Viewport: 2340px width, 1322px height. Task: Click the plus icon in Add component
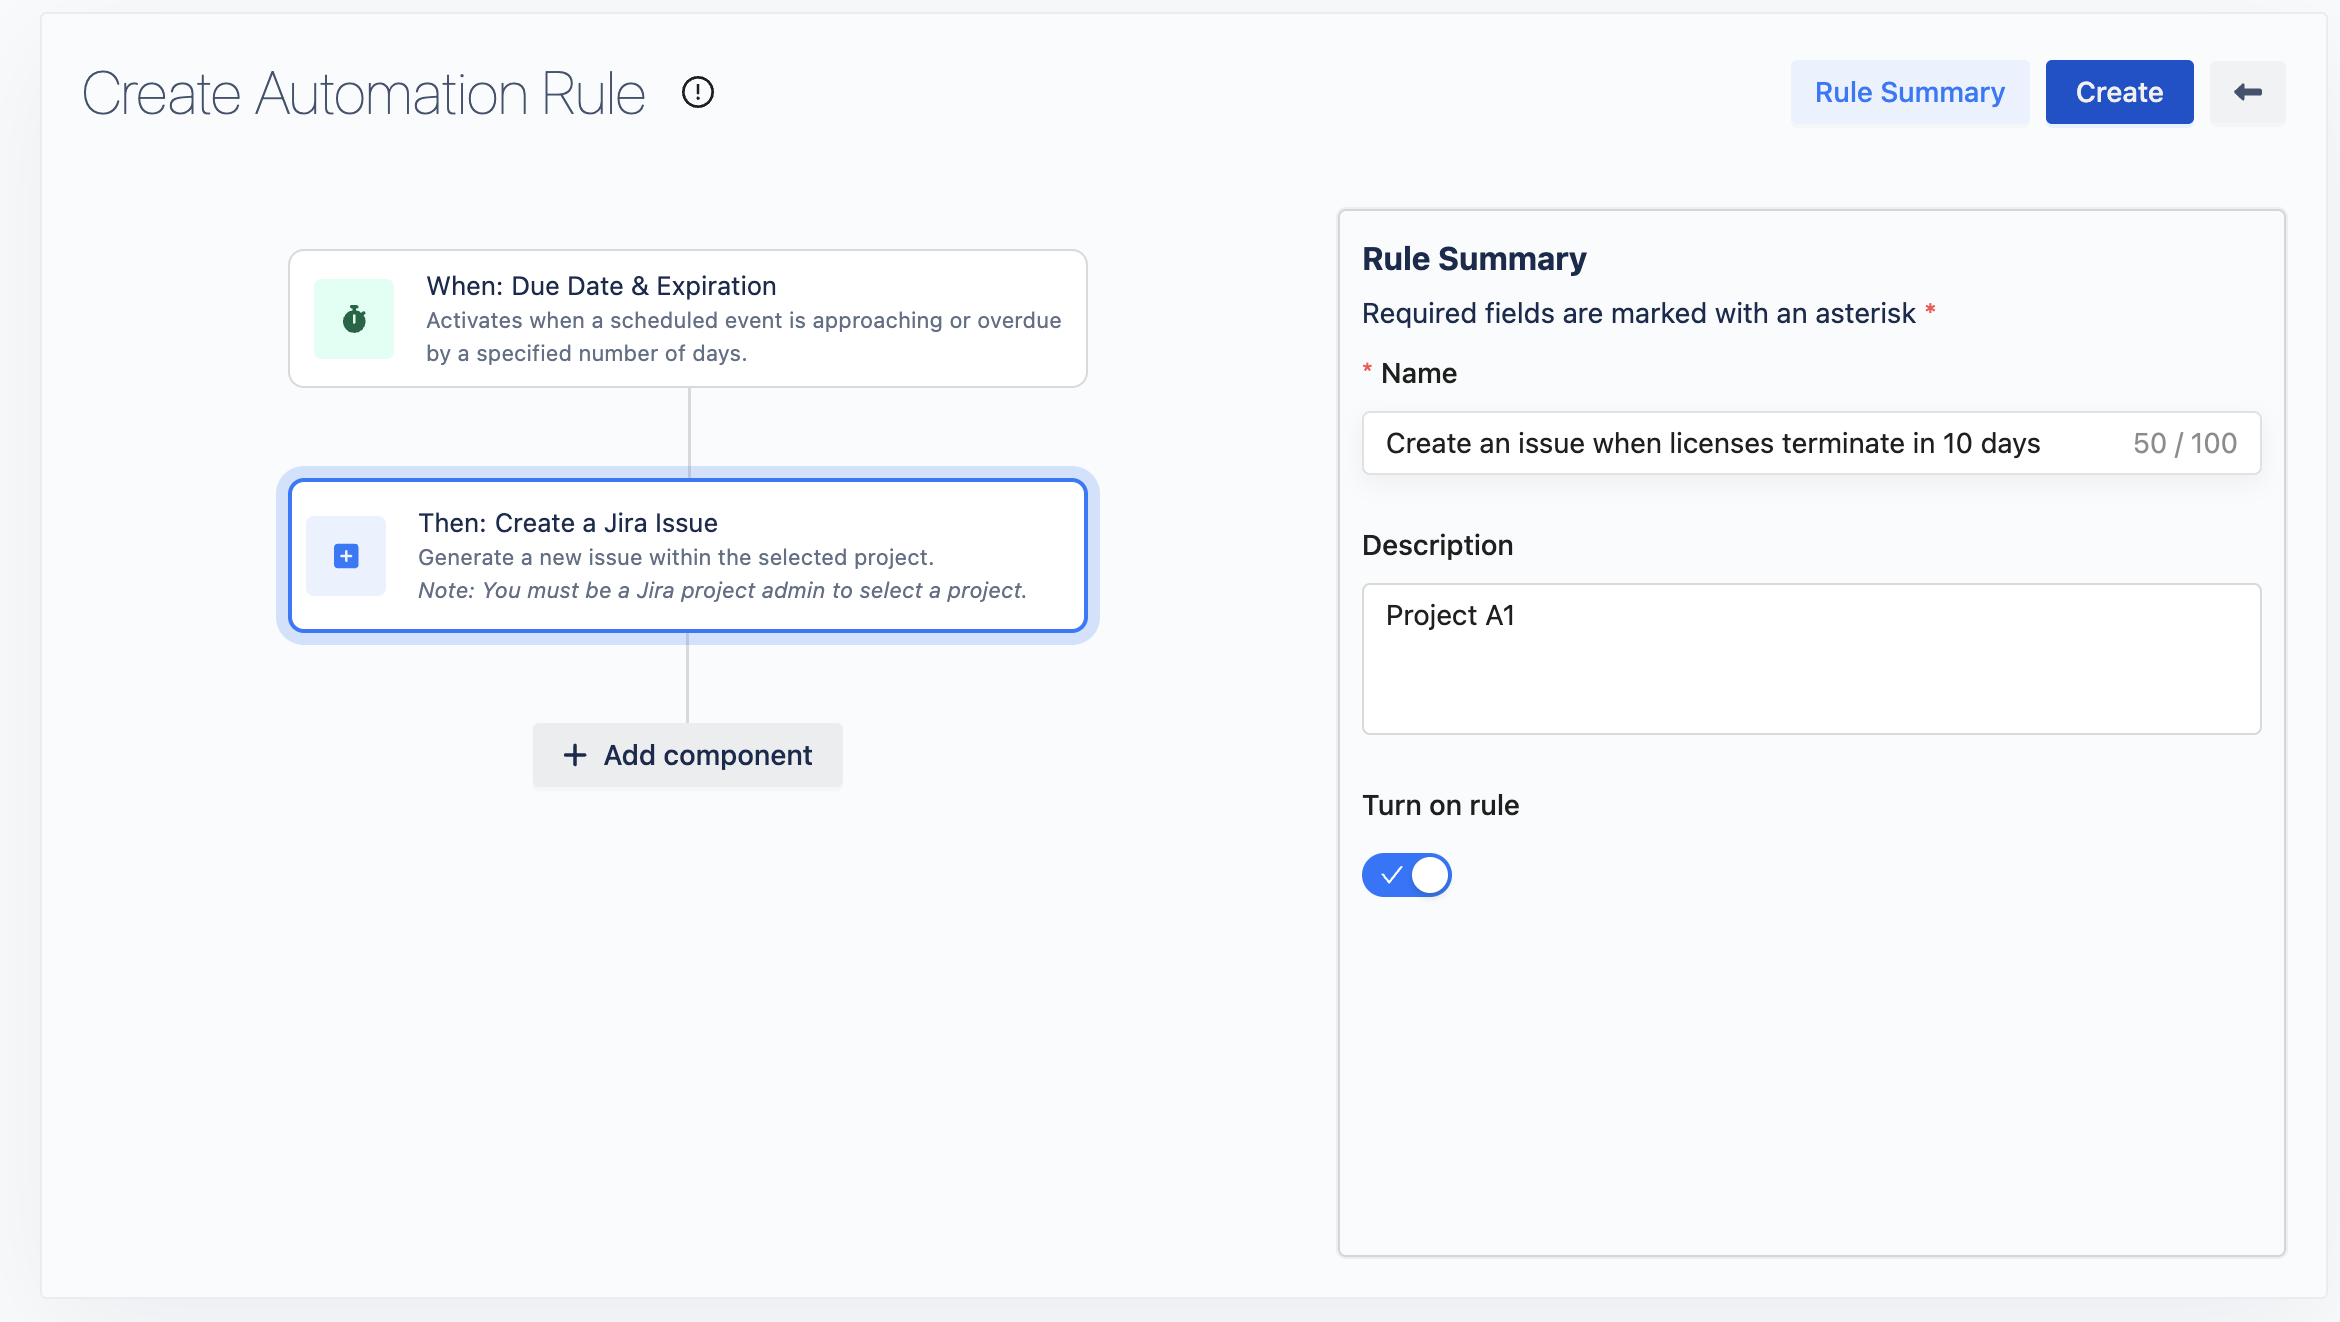(575, 755)
